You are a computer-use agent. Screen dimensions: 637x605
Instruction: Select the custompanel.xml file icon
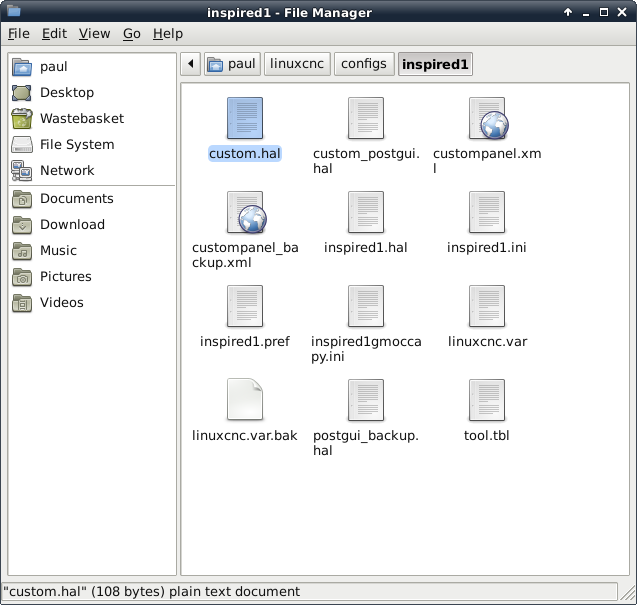(x=488, y=118)
